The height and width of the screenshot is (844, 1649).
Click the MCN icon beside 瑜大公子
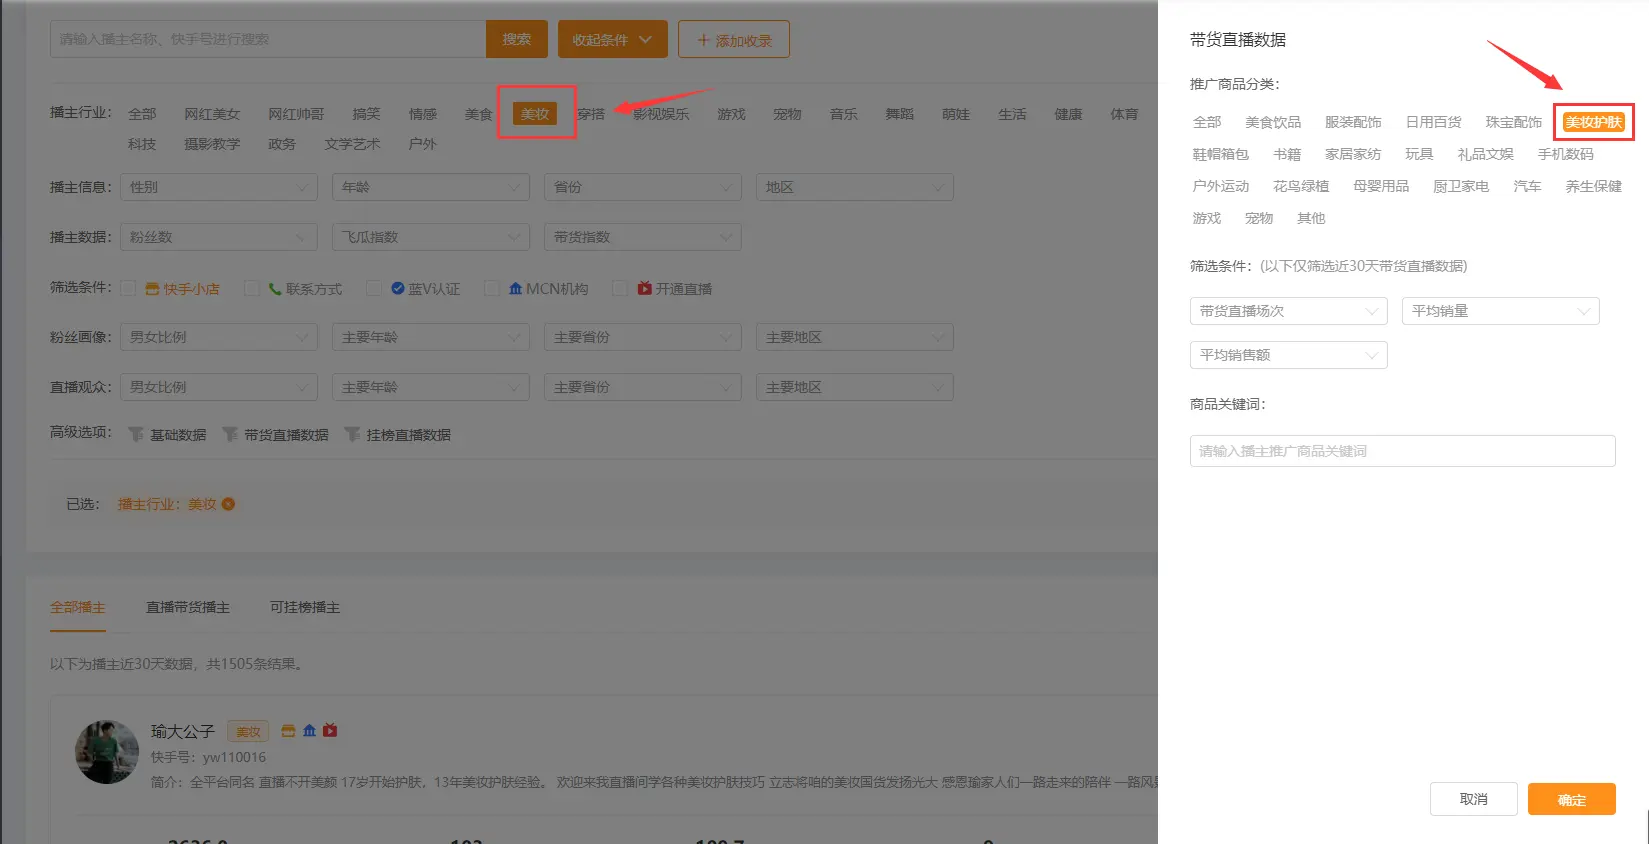[310, 731]
